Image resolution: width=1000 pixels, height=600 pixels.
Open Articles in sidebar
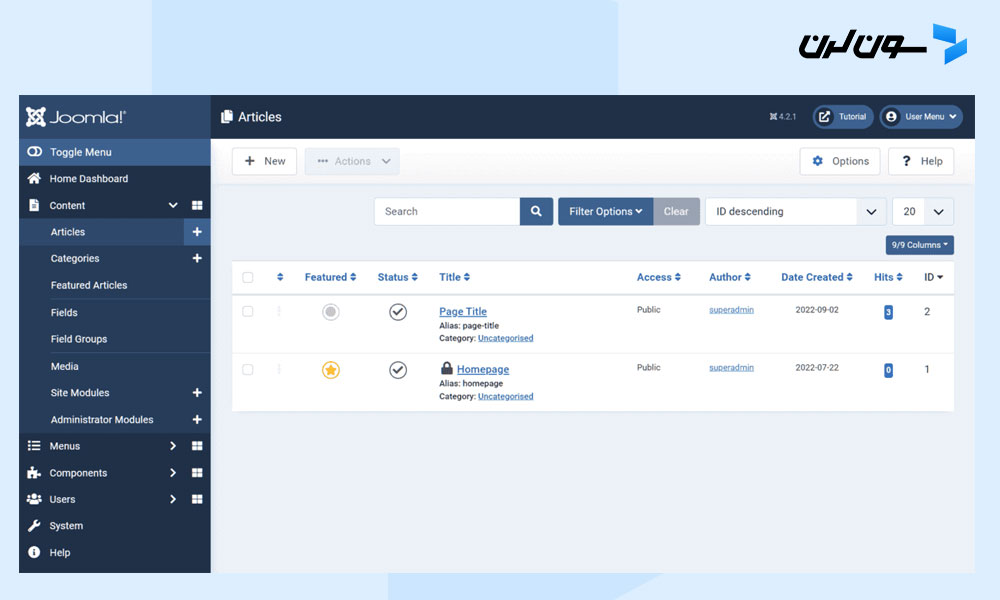(x=68, y=232)
